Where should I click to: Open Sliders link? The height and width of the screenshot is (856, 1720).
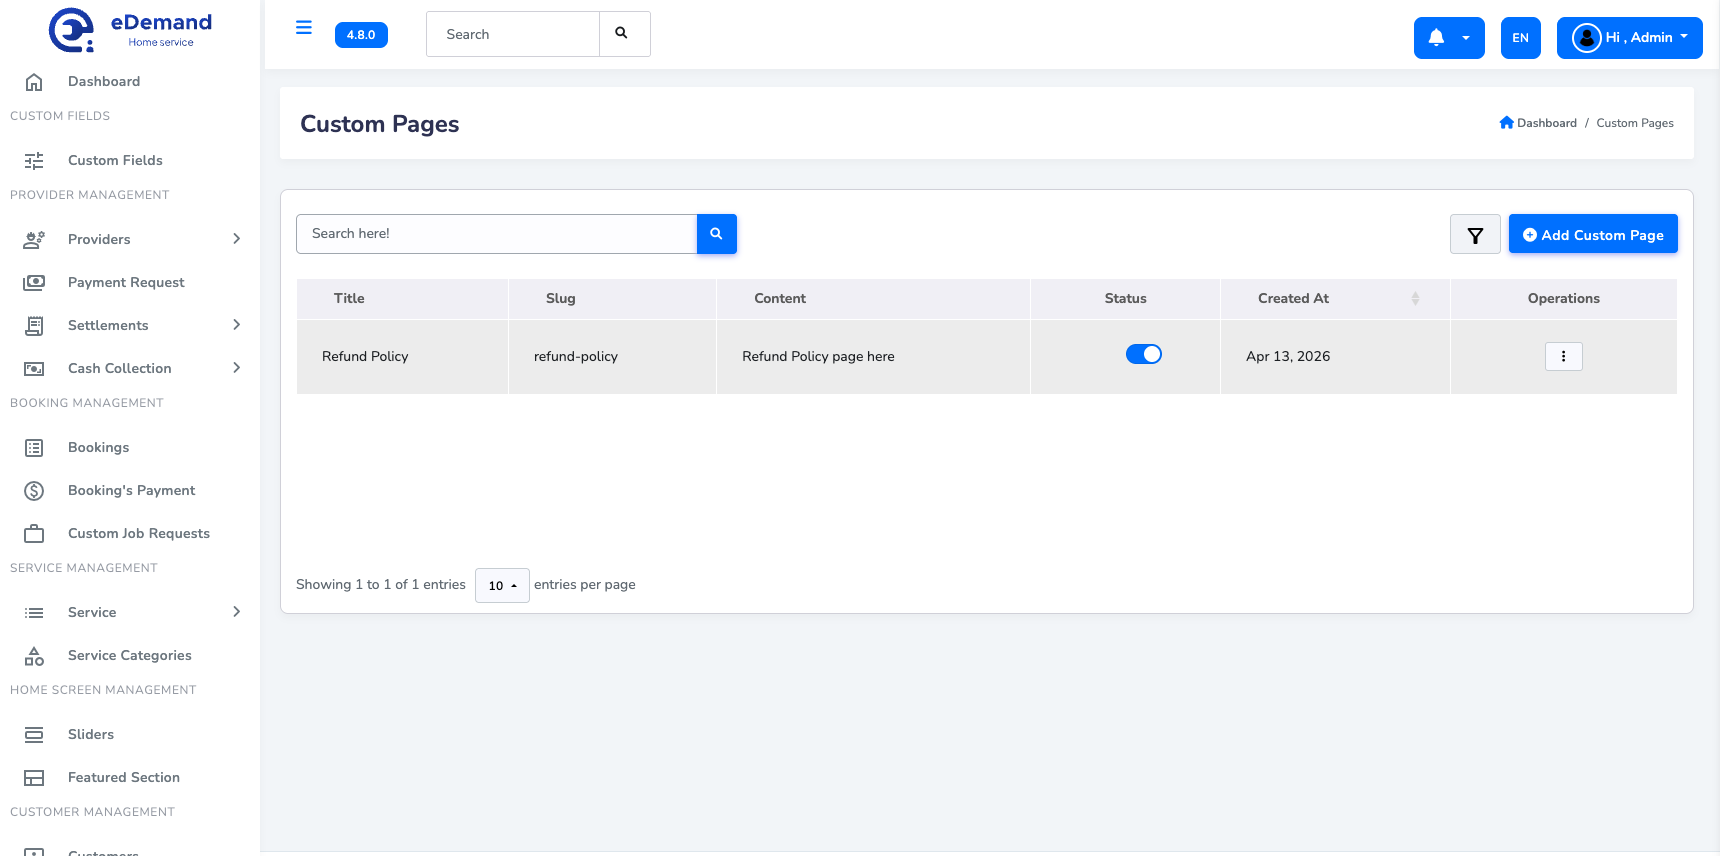tap(91, 735)
